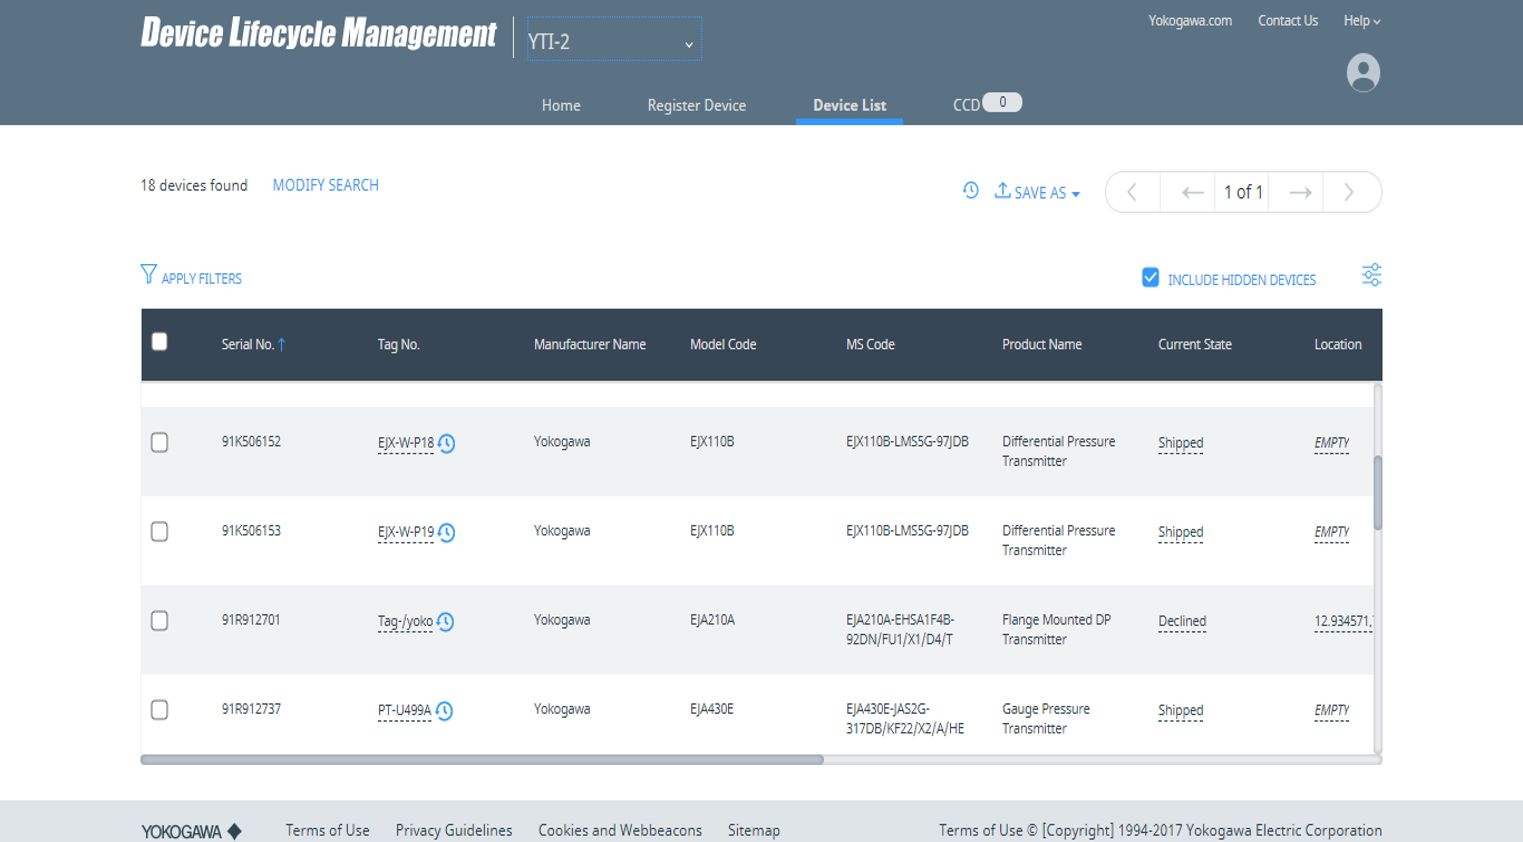Open tag history icon for PT-U499A

[x=444, y=711]
